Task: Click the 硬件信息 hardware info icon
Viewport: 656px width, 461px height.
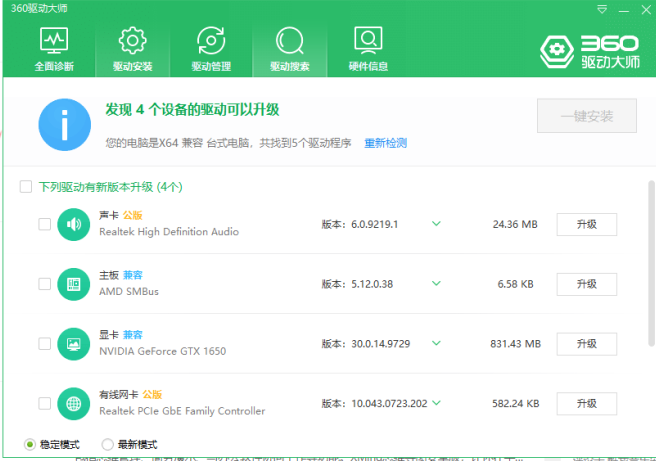Action: 368,42
